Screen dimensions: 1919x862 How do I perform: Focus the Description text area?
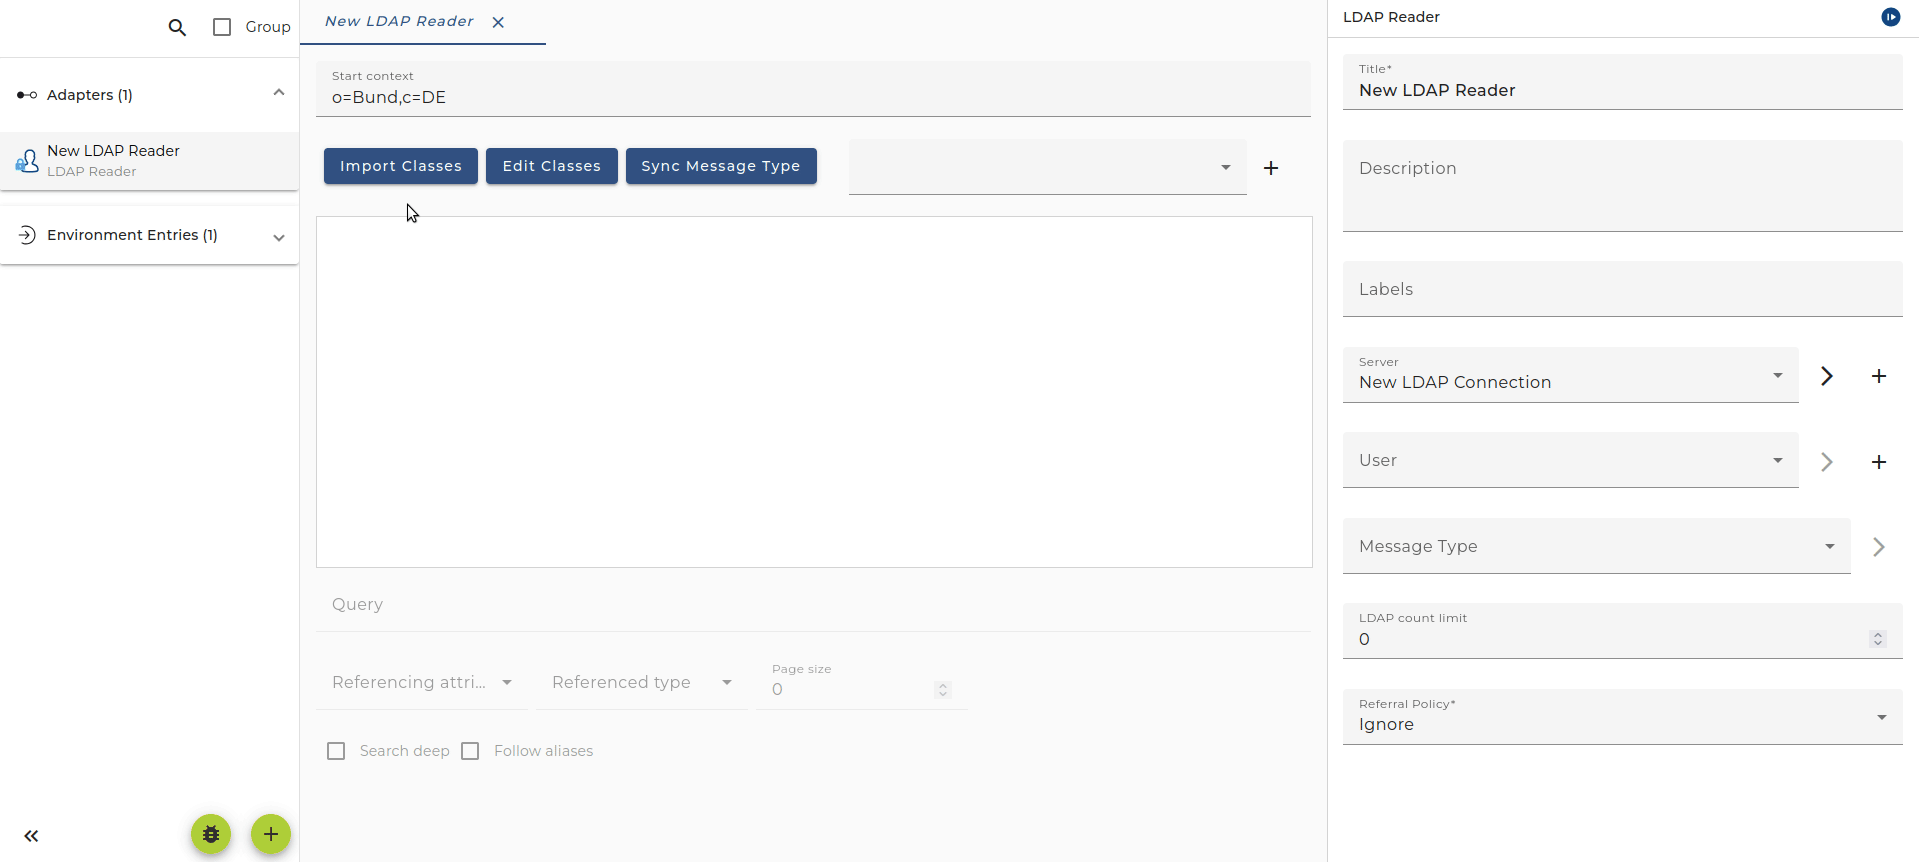point(1622,186)
